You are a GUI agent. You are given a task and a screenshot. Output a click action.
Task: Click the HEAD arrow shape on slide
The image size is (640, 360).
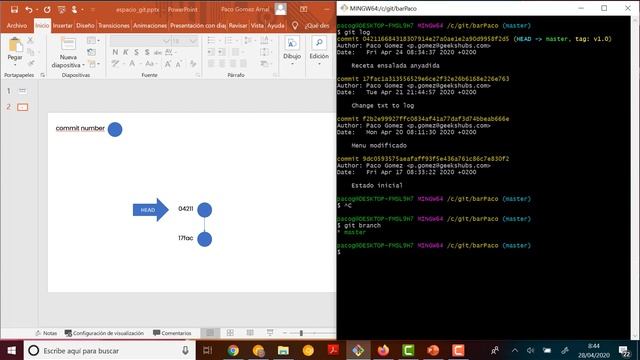click(x=150, y=210)
